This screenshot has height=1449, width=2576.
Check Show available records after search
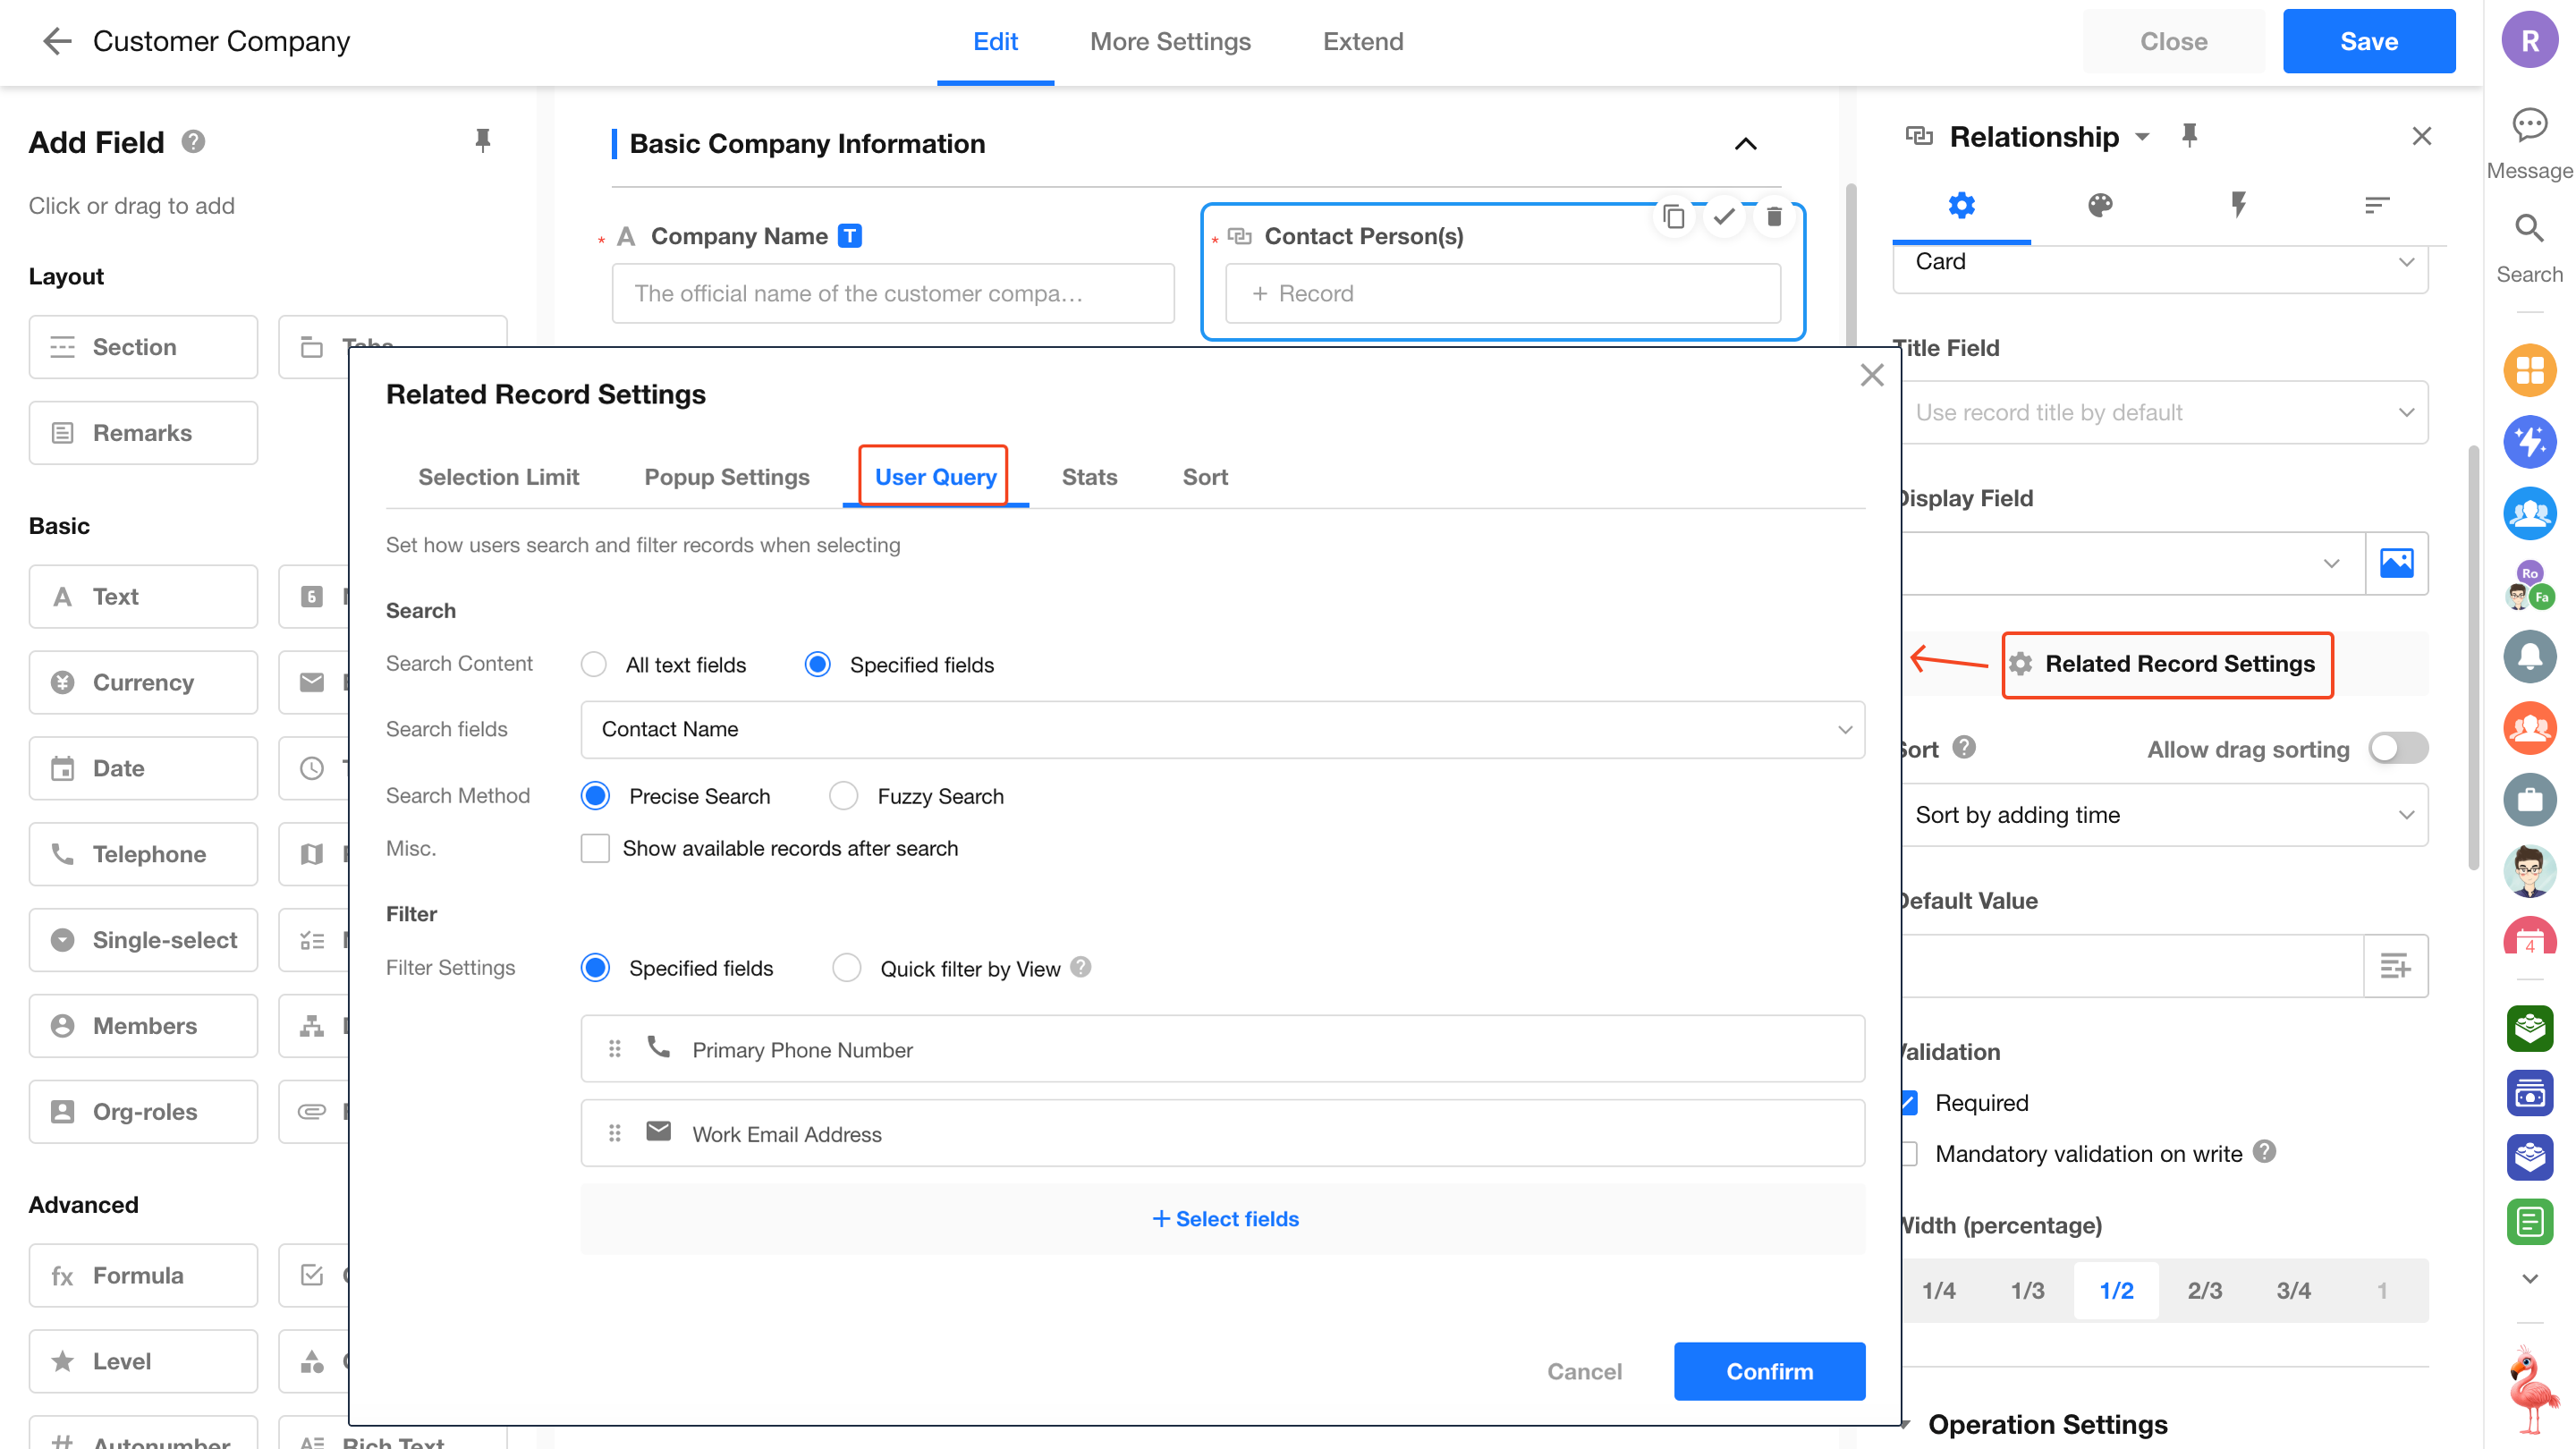(596, 848)
